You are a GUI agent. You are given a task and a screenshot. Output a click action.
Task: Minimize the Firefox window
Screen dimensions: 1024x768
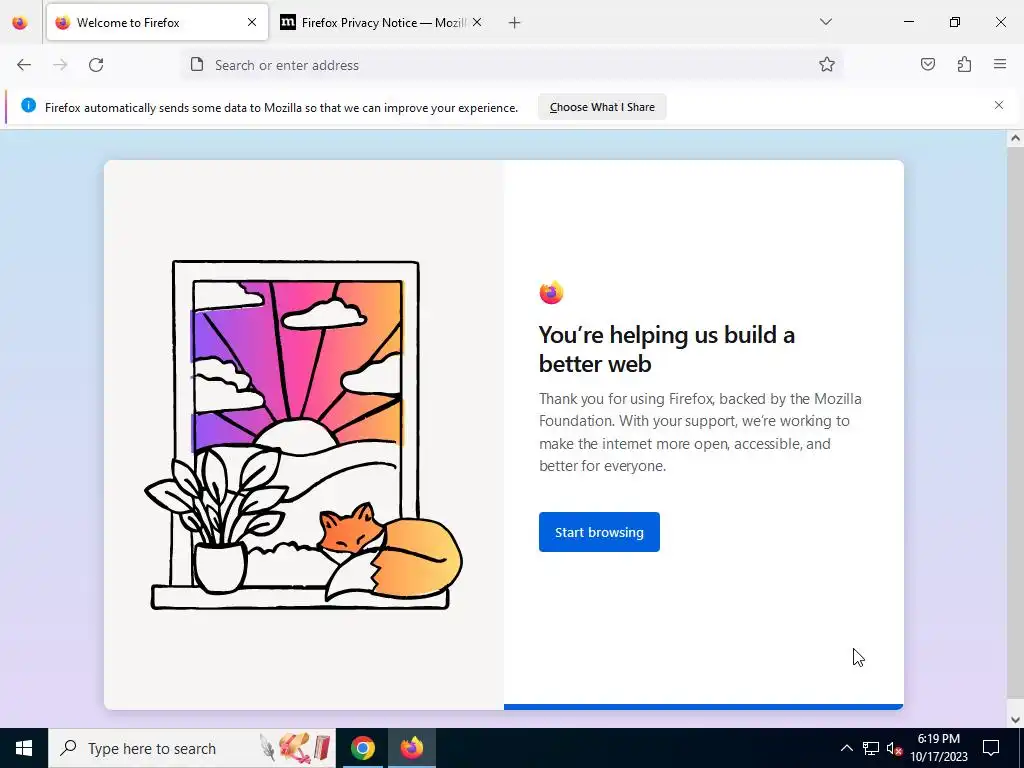pos(908,22)
